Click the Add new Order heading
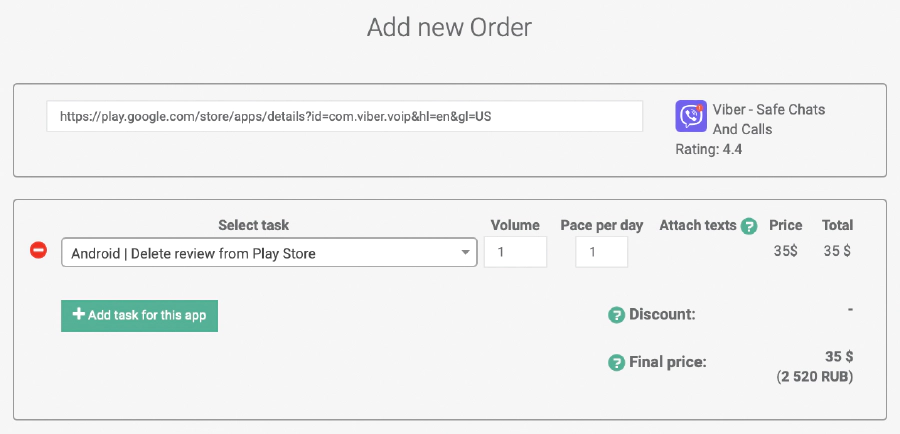 (x=449, y=27)
